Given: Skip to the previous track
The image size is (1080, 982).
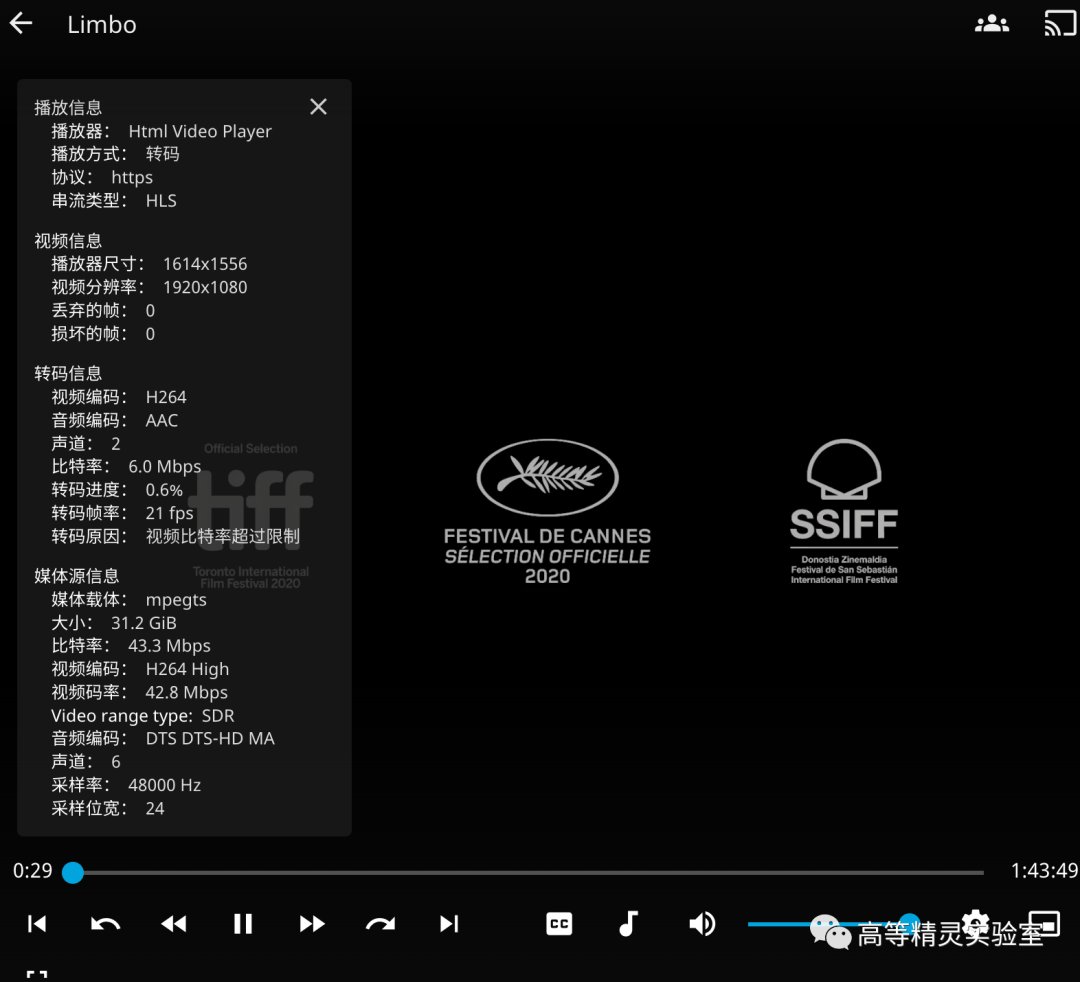Looking at the screenshot, I should pos(37,923).
